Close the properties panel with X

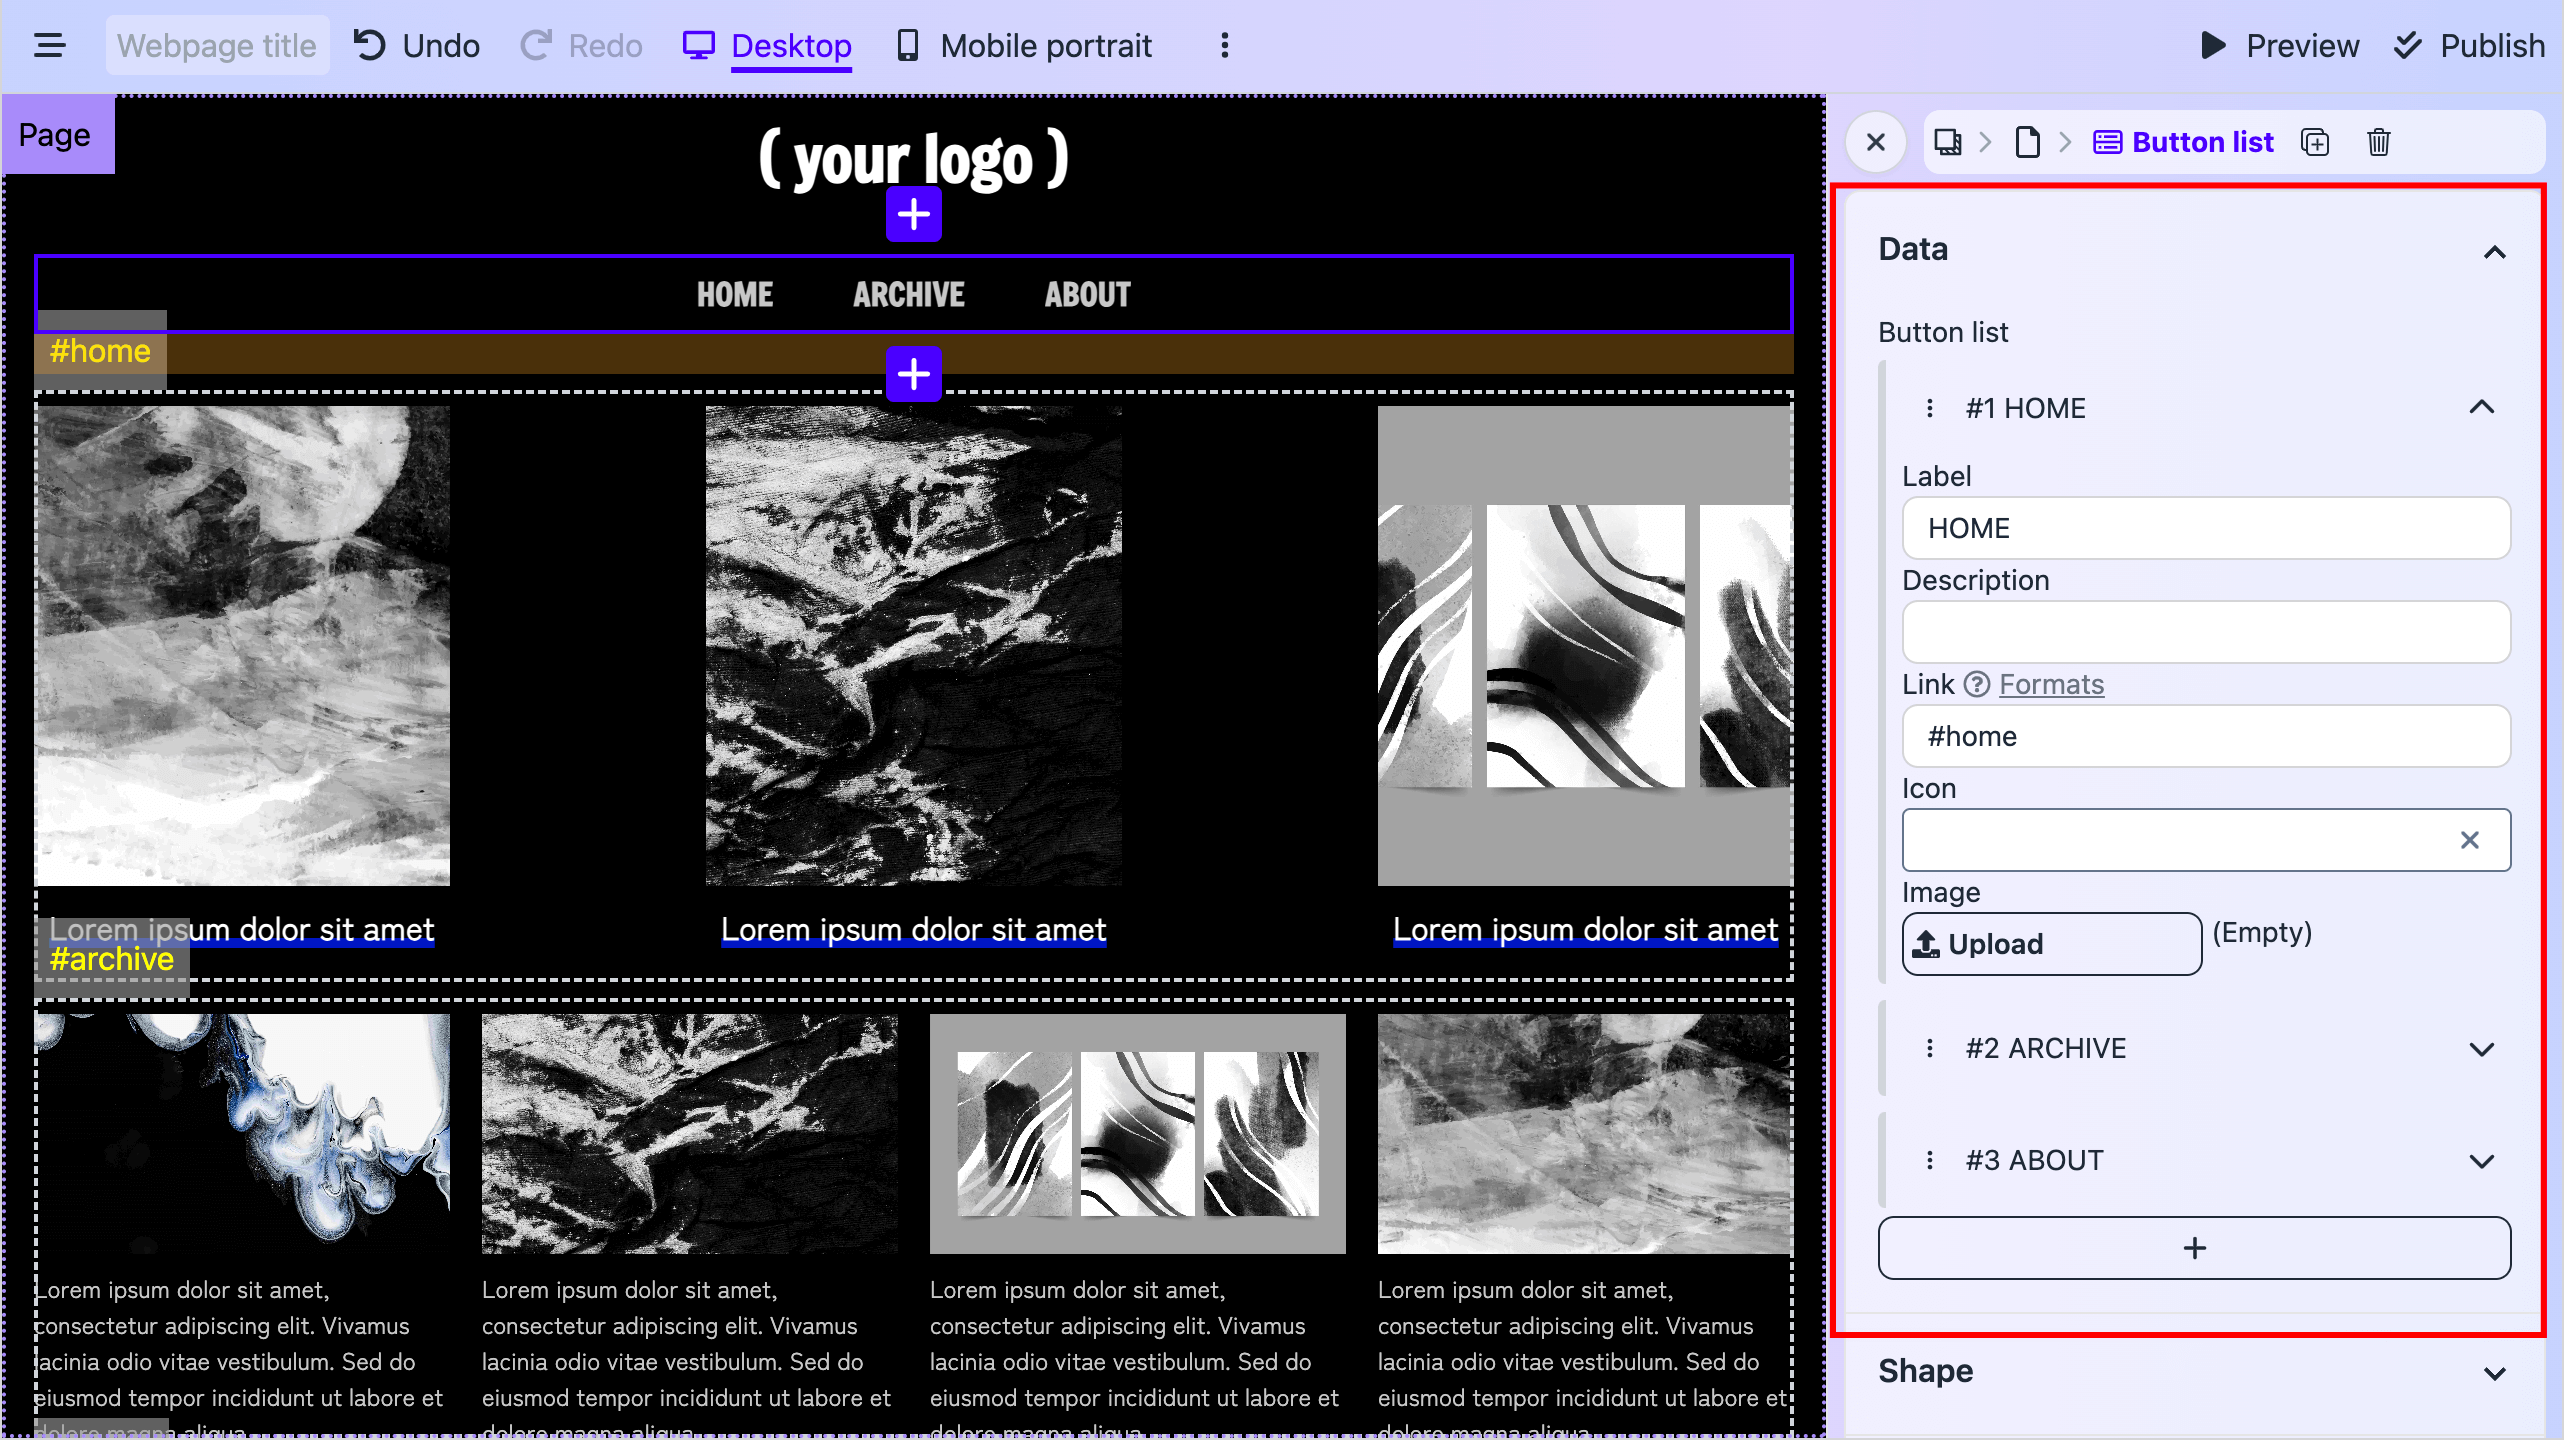[x=1876, y=142]
